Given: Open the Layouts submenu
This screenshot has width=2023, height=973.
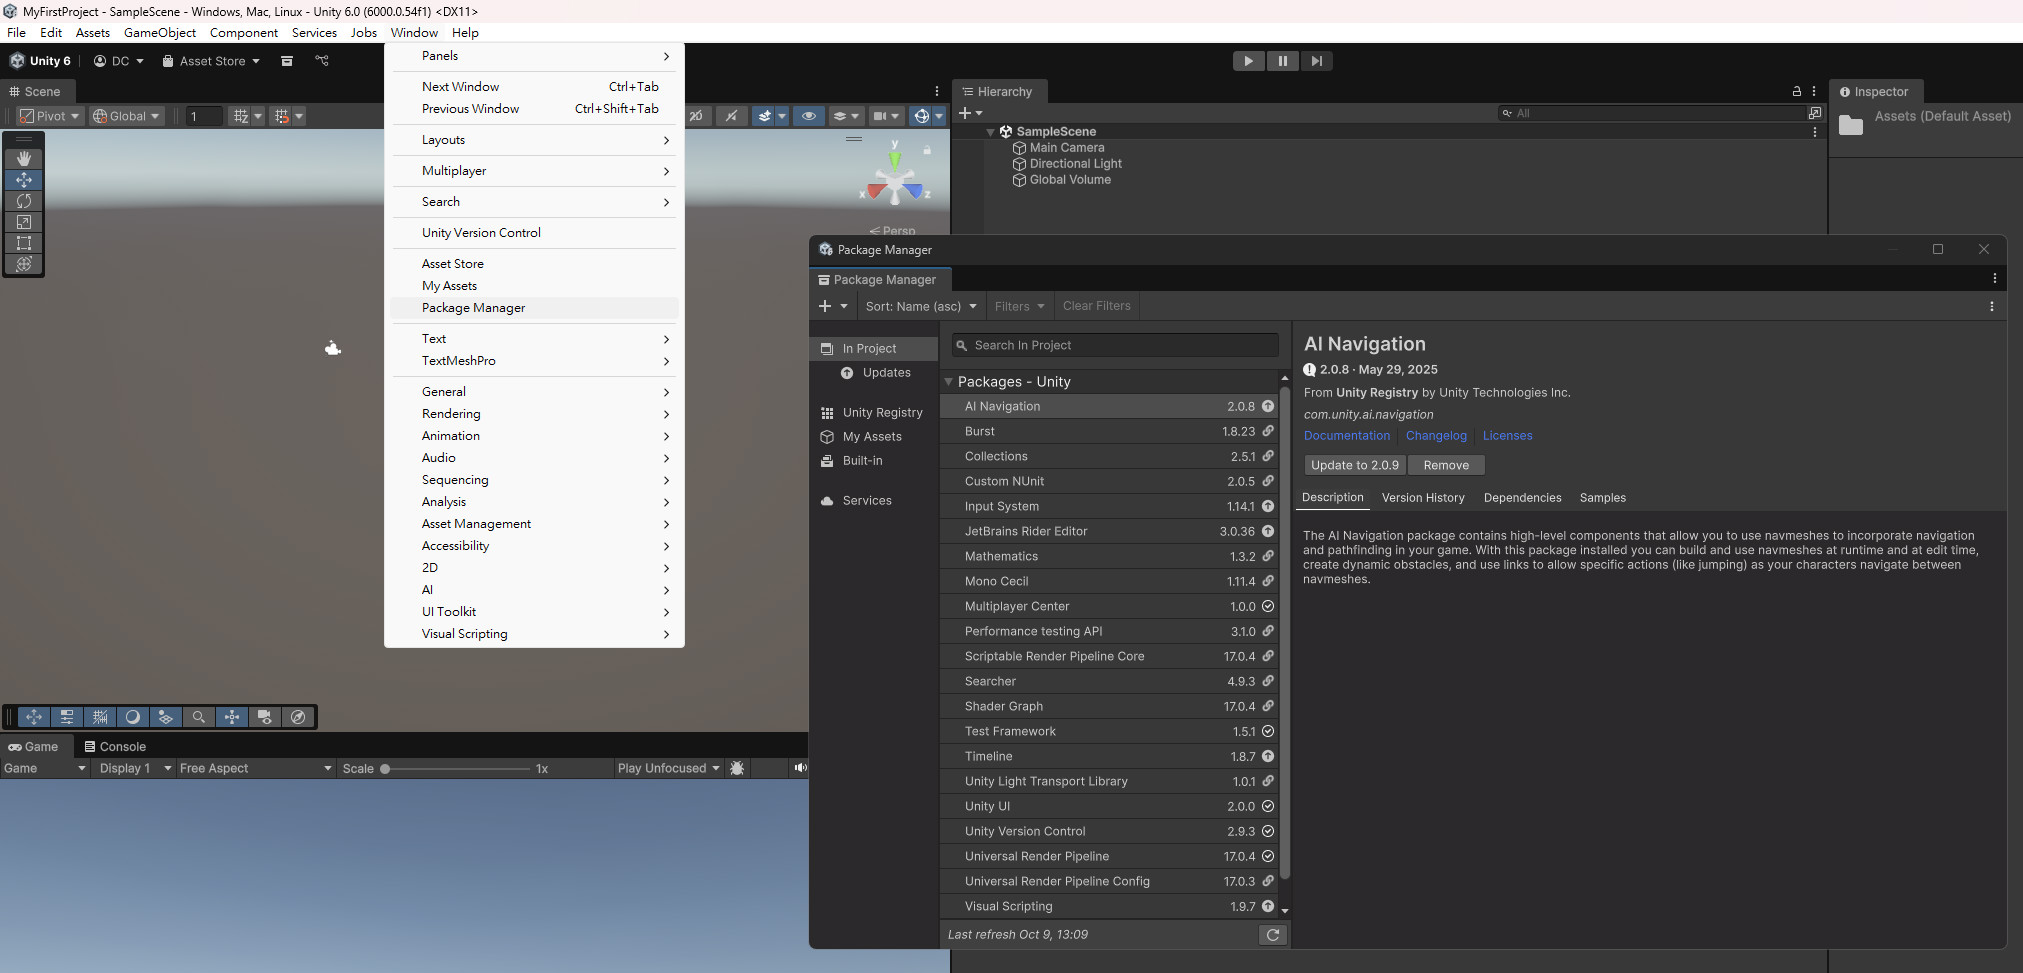Looking at the screenshot, I should (x=534, y=140).
